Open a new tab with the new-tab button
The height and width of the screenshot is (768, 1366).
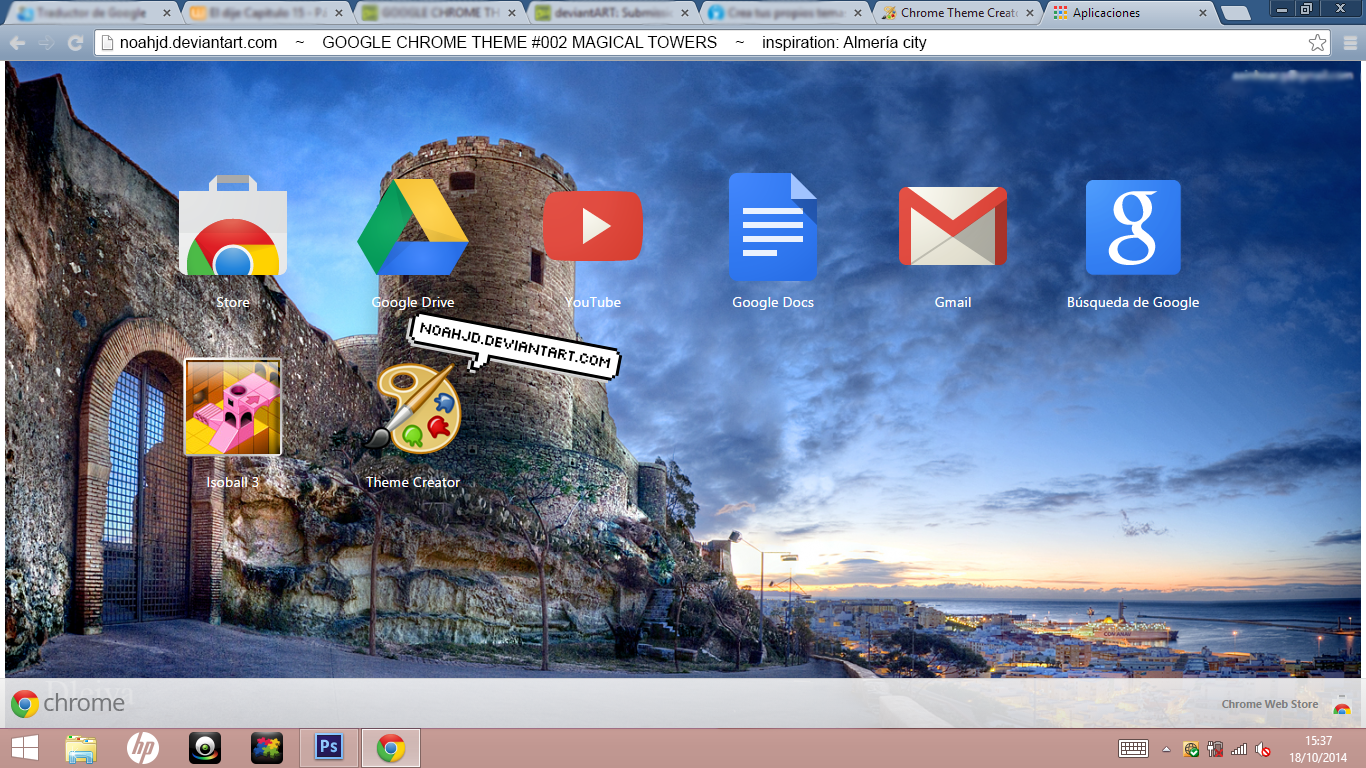click(x=1235, y=13)
